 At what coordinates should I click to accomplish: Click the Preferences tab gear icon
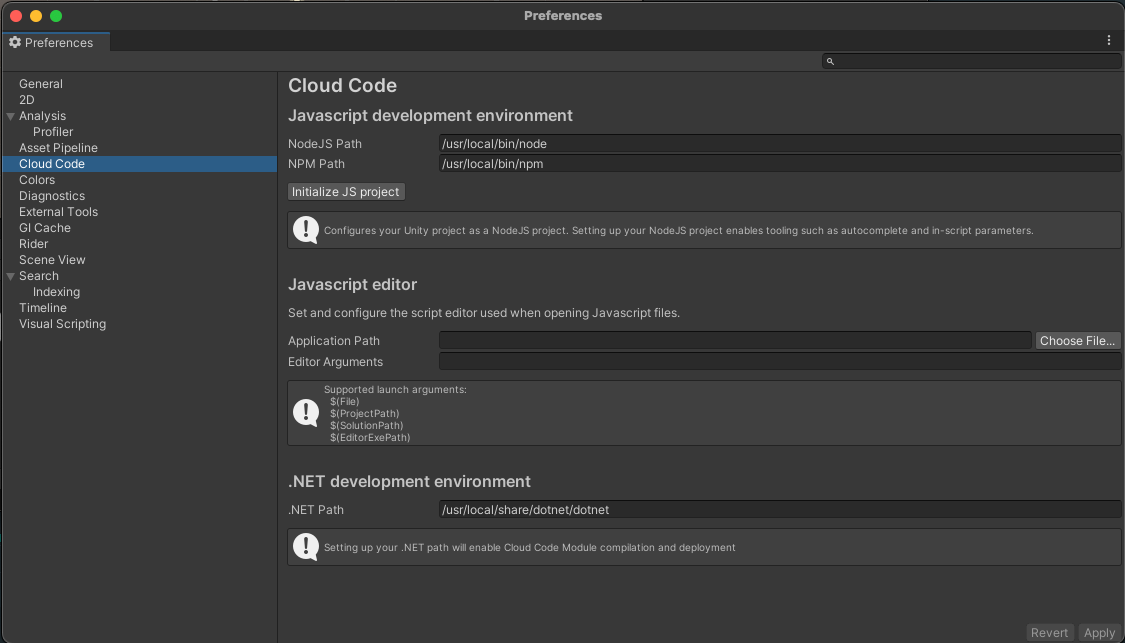point(15,42)
